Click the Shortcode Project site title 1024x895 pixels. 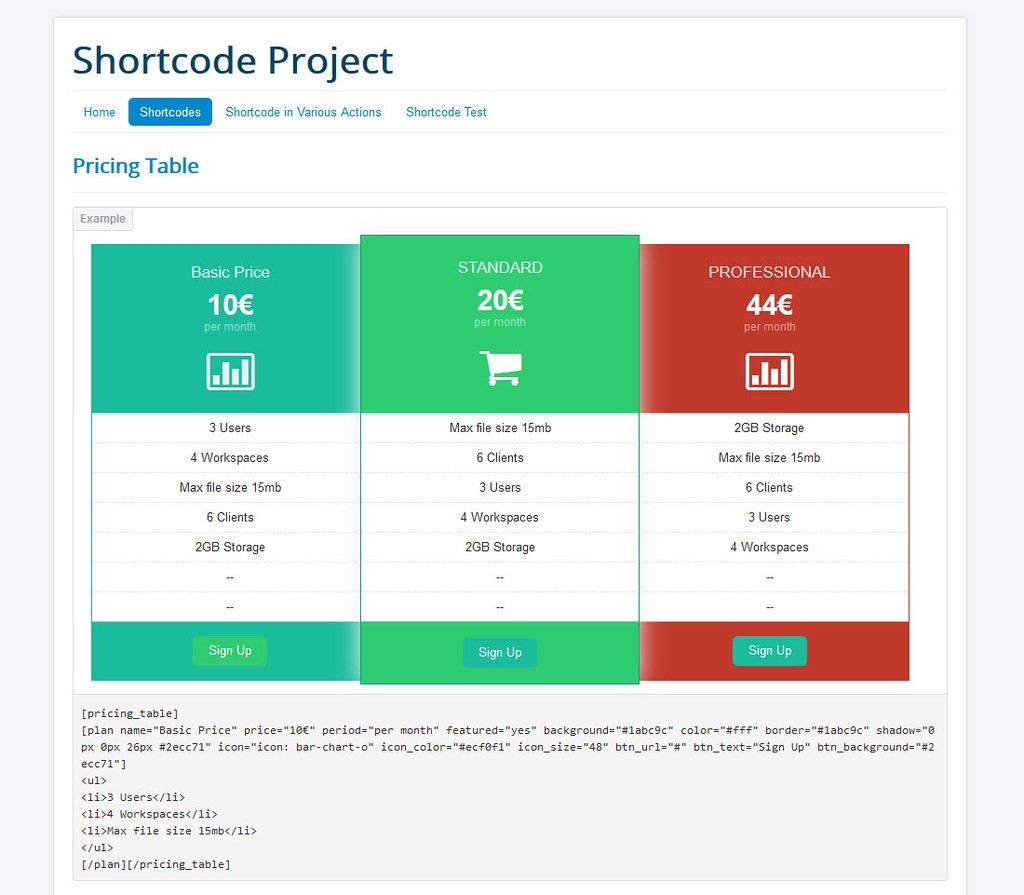(232, 60)
